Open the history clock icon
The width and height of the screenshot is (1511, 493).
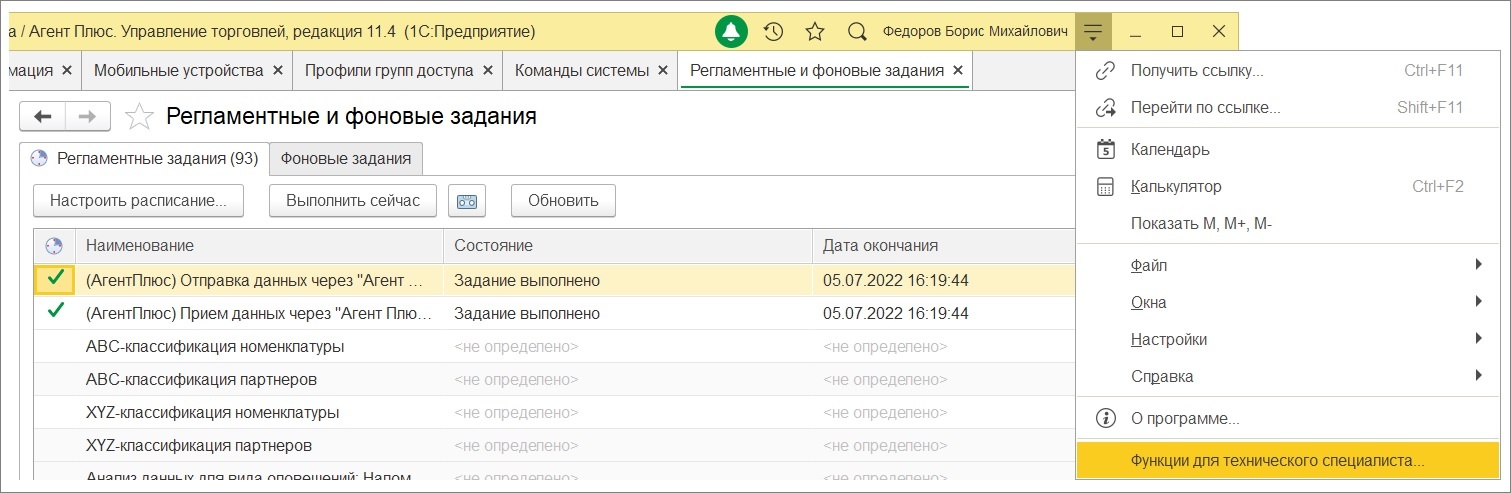773,32
